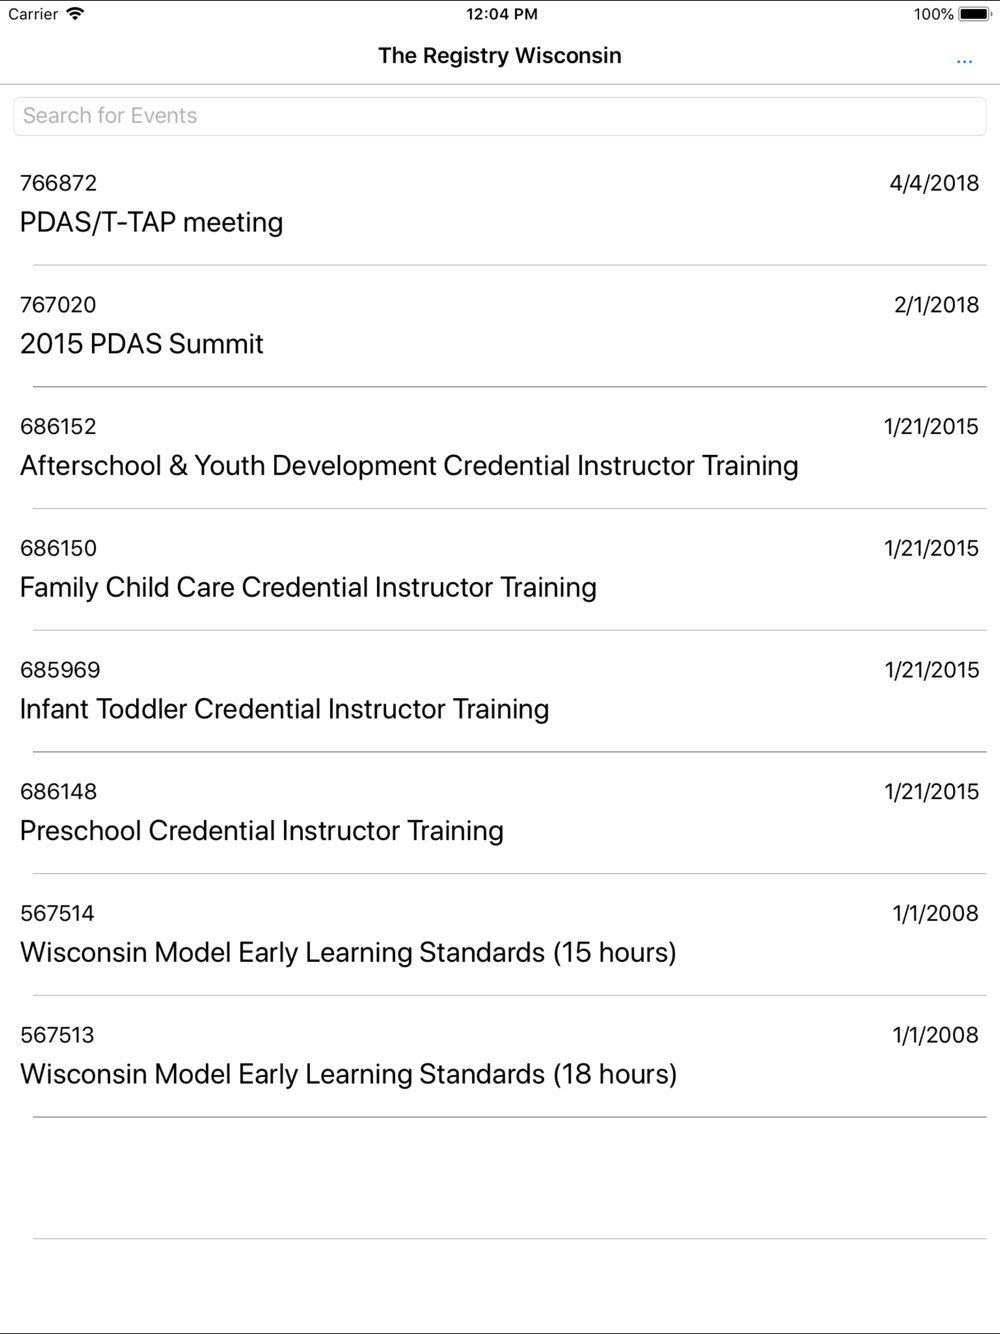
Task: Open the PDAS/T-TAP meeting event
Action: coord(500,204)
